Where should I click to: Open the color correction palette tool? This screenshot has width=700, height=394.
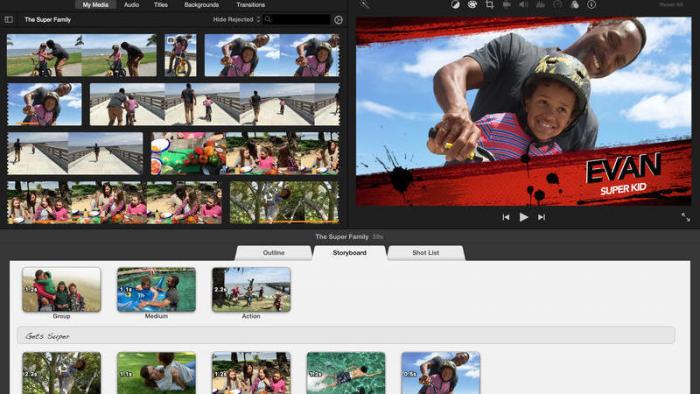click(472, 4)
